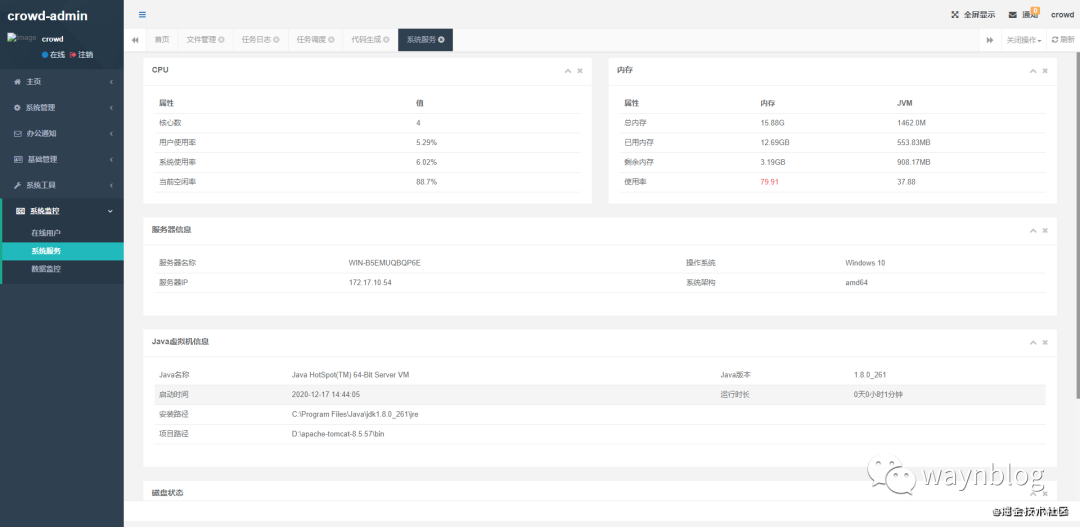Click the 系统监控 monitor icon
Viewport: 1080px width, 527px height.
[x=20, y=211]
